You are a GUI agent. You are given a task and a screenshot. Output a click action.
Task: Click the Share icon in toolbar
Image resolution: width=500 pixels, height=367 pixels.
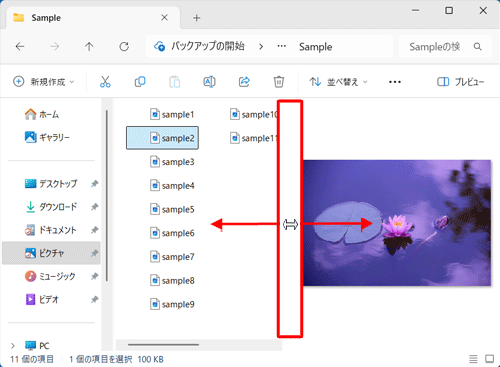[244, 82]
